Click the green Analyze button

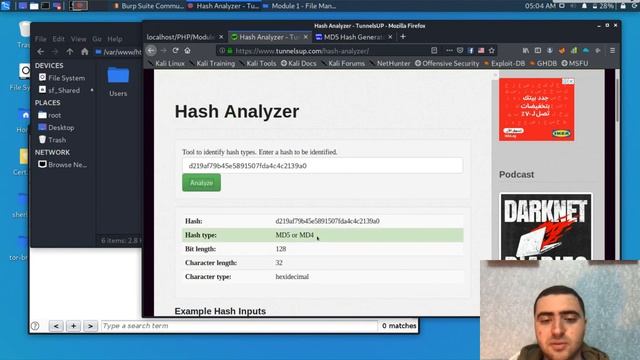click(x=201, y=183)
